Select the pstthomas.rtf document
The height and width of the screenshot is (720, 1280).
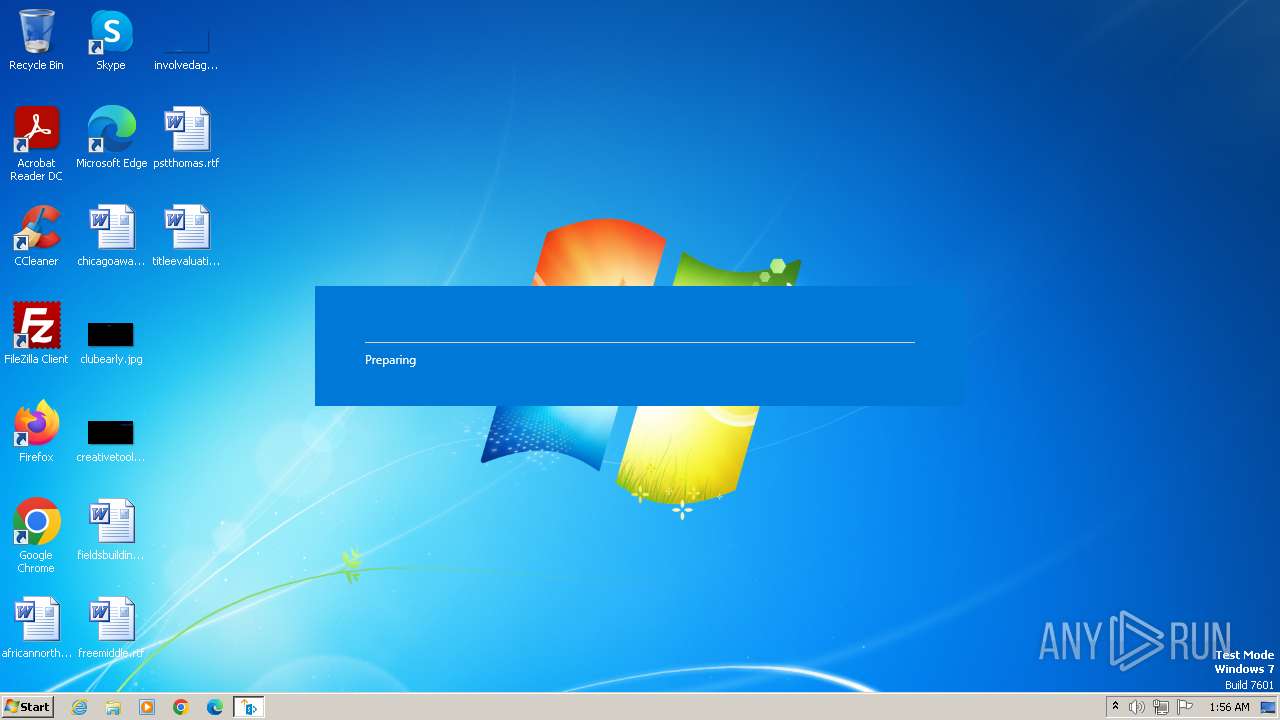click(186, 138)
